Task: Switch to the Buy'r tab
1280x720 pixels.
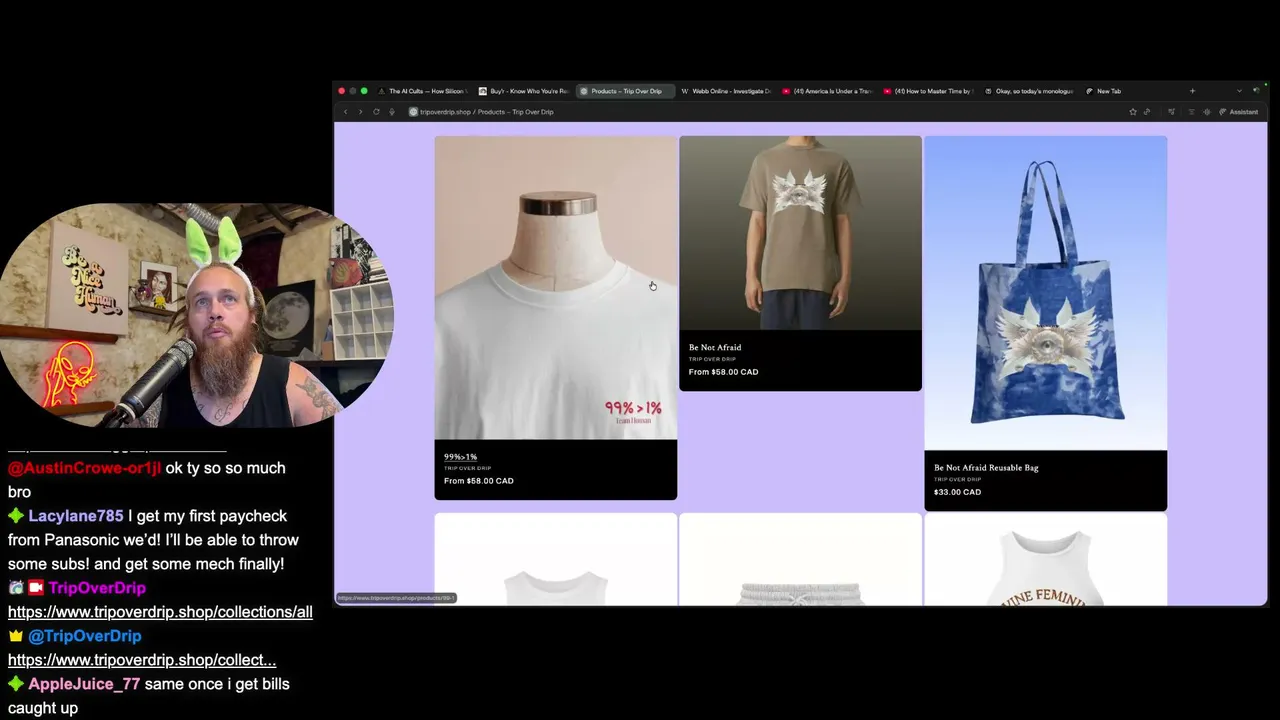Action: (523, 91)
